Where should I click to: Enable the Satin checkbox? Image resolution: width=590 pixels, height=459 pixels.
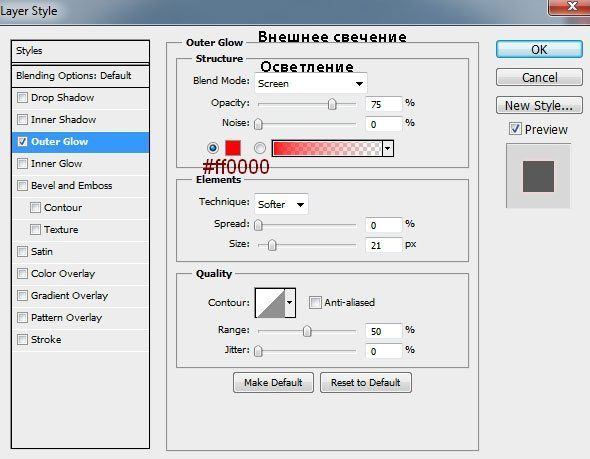pos(22,251)
